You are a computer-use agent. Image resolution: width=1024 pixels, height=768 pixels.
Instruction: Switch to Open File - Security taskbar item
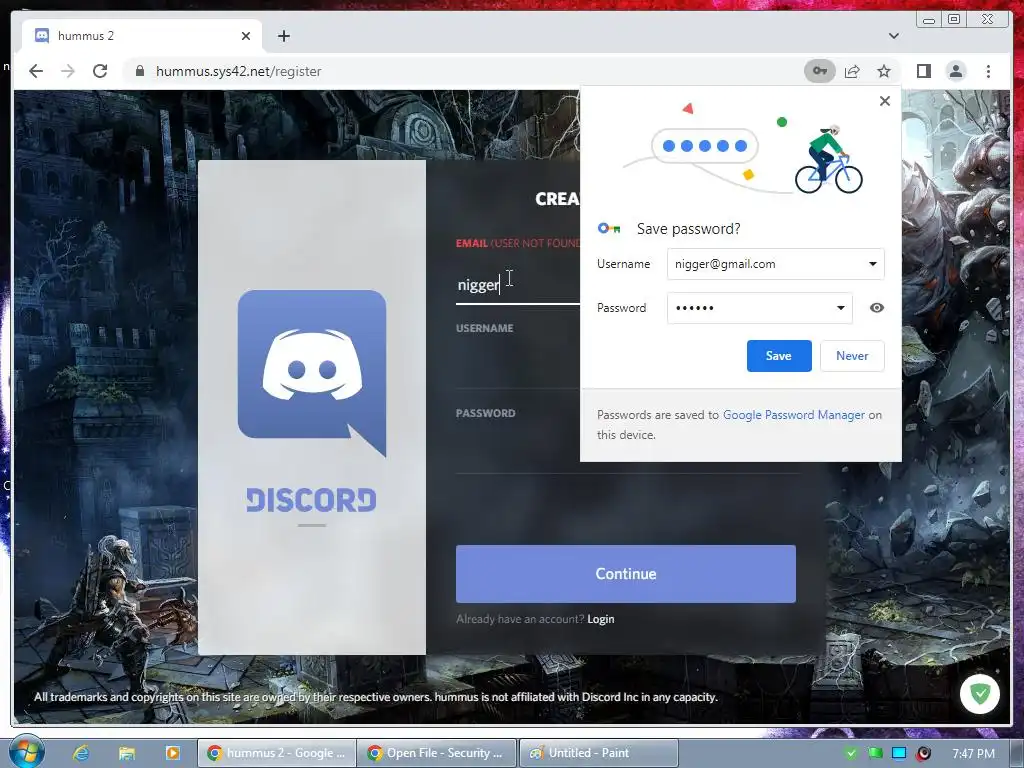coord(437,753)
